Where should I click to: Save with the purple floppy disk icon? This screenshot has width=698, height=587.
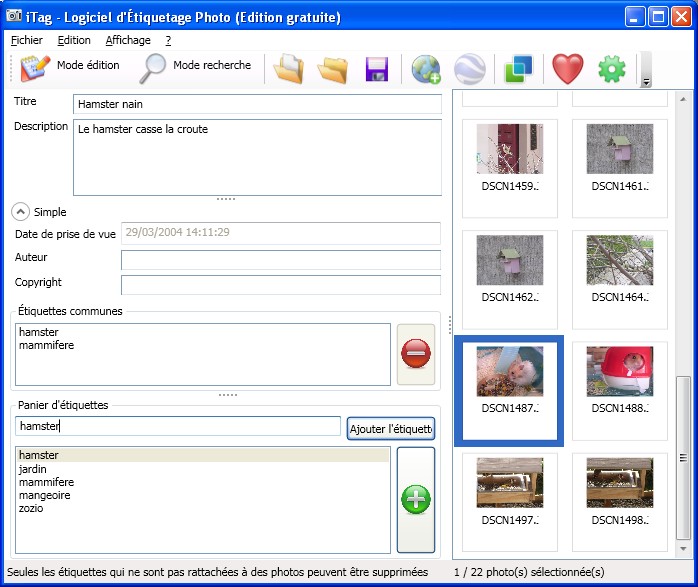click(x=377, y=69)
